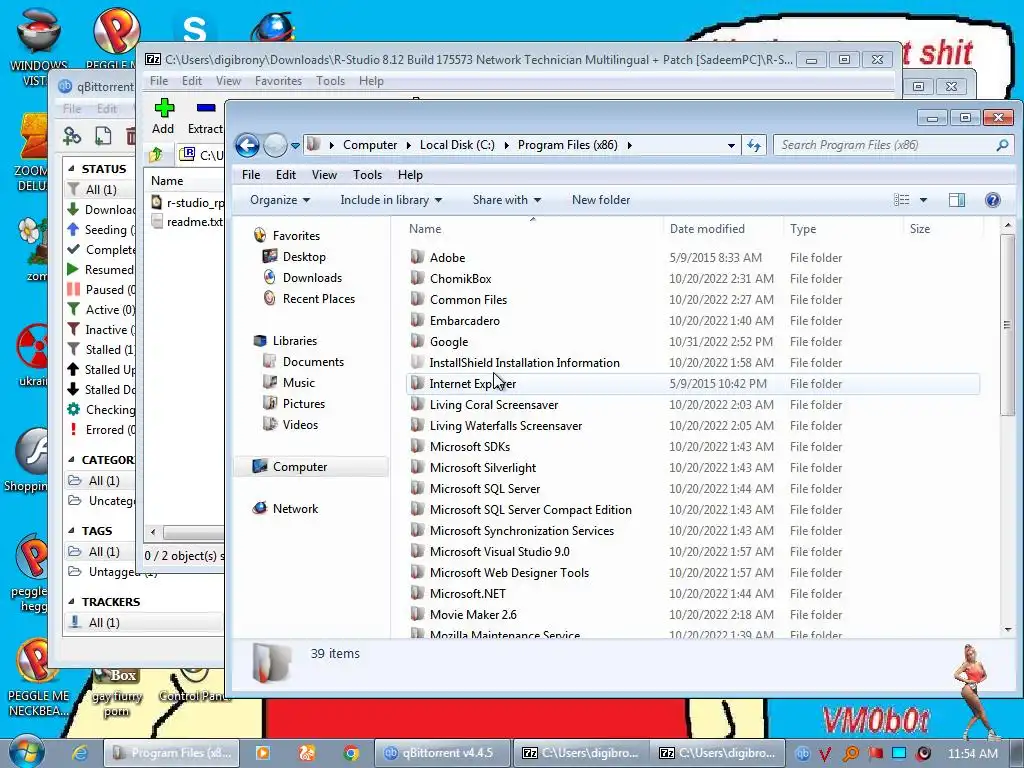
Task: Click the qBittorrent tray icon
Action: point(801,753)
